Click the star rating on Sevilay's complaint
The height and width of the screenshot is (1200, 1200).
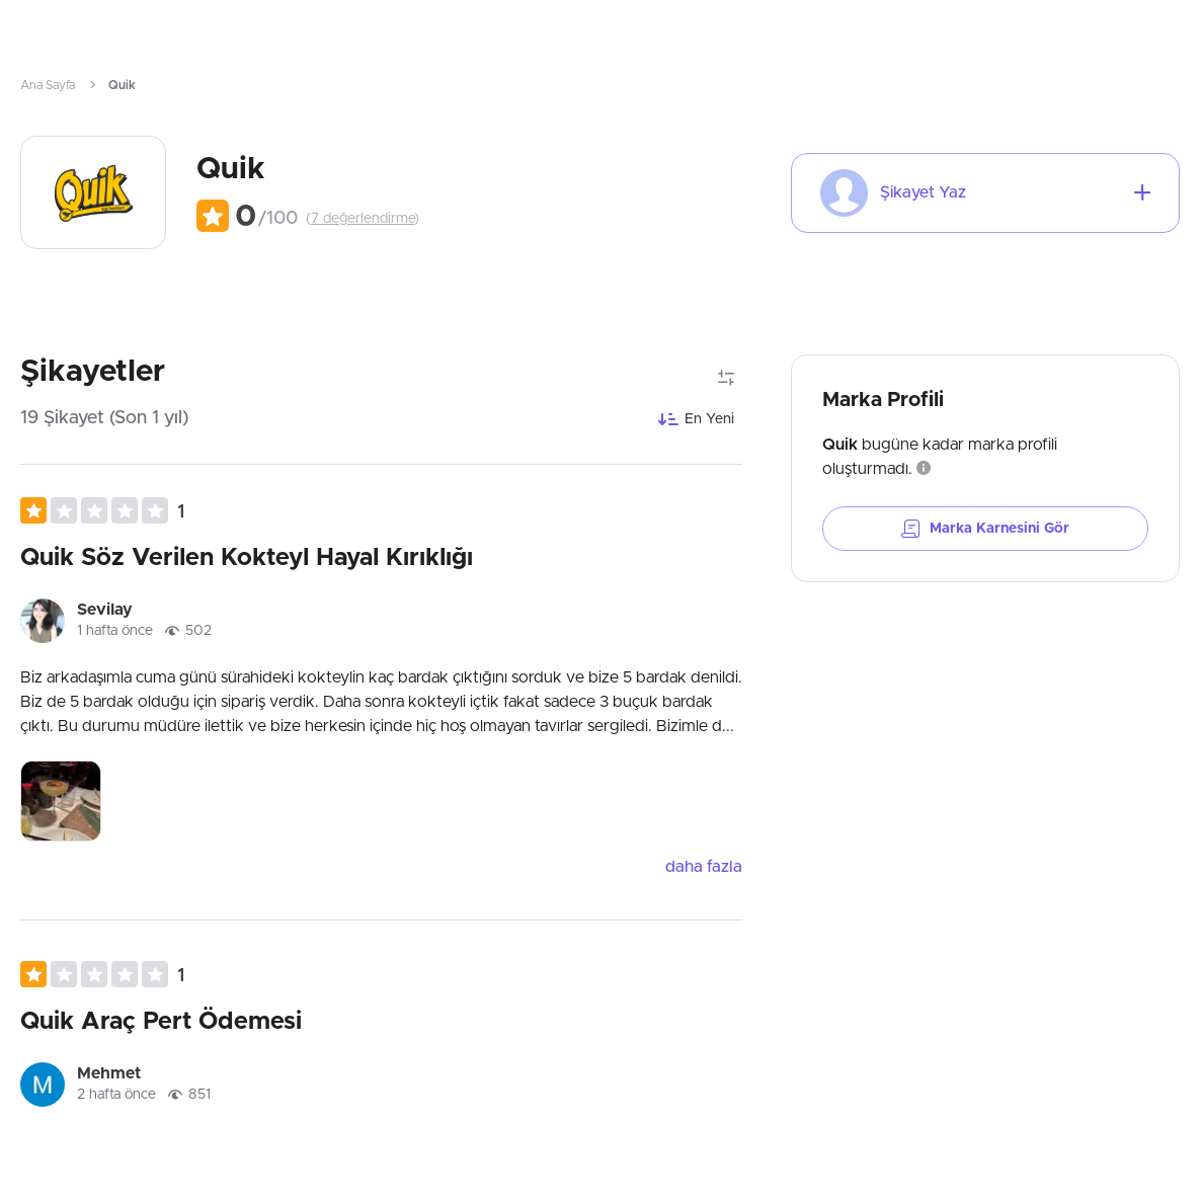click(x=94, y=511)
